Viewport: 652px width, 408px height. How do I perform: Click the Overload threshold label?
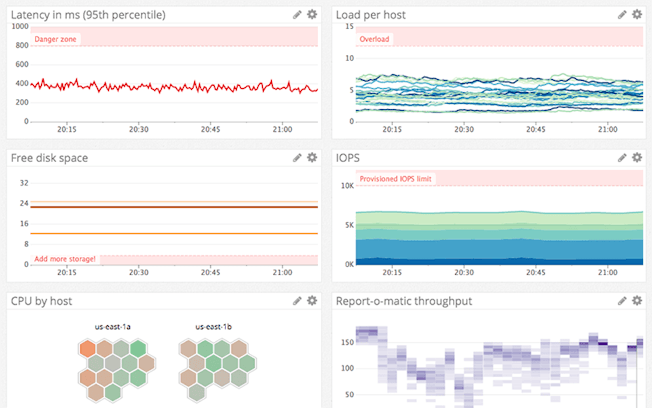(375, 39)
